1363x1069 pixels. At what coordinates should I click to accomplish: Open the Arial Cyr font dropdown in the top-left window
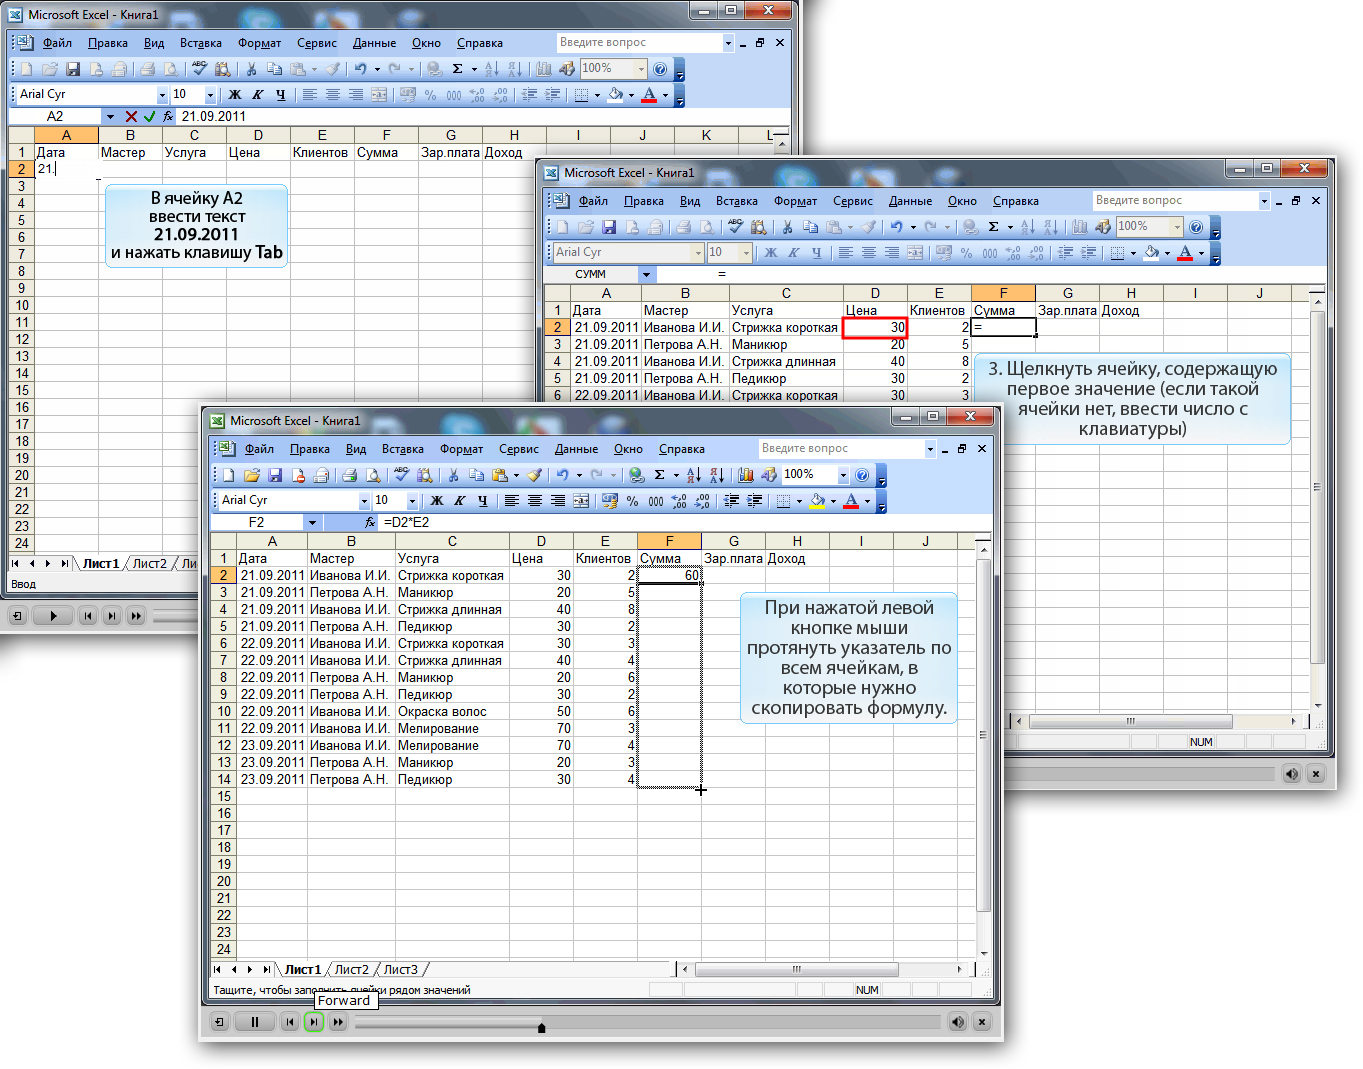pos(162,95)
